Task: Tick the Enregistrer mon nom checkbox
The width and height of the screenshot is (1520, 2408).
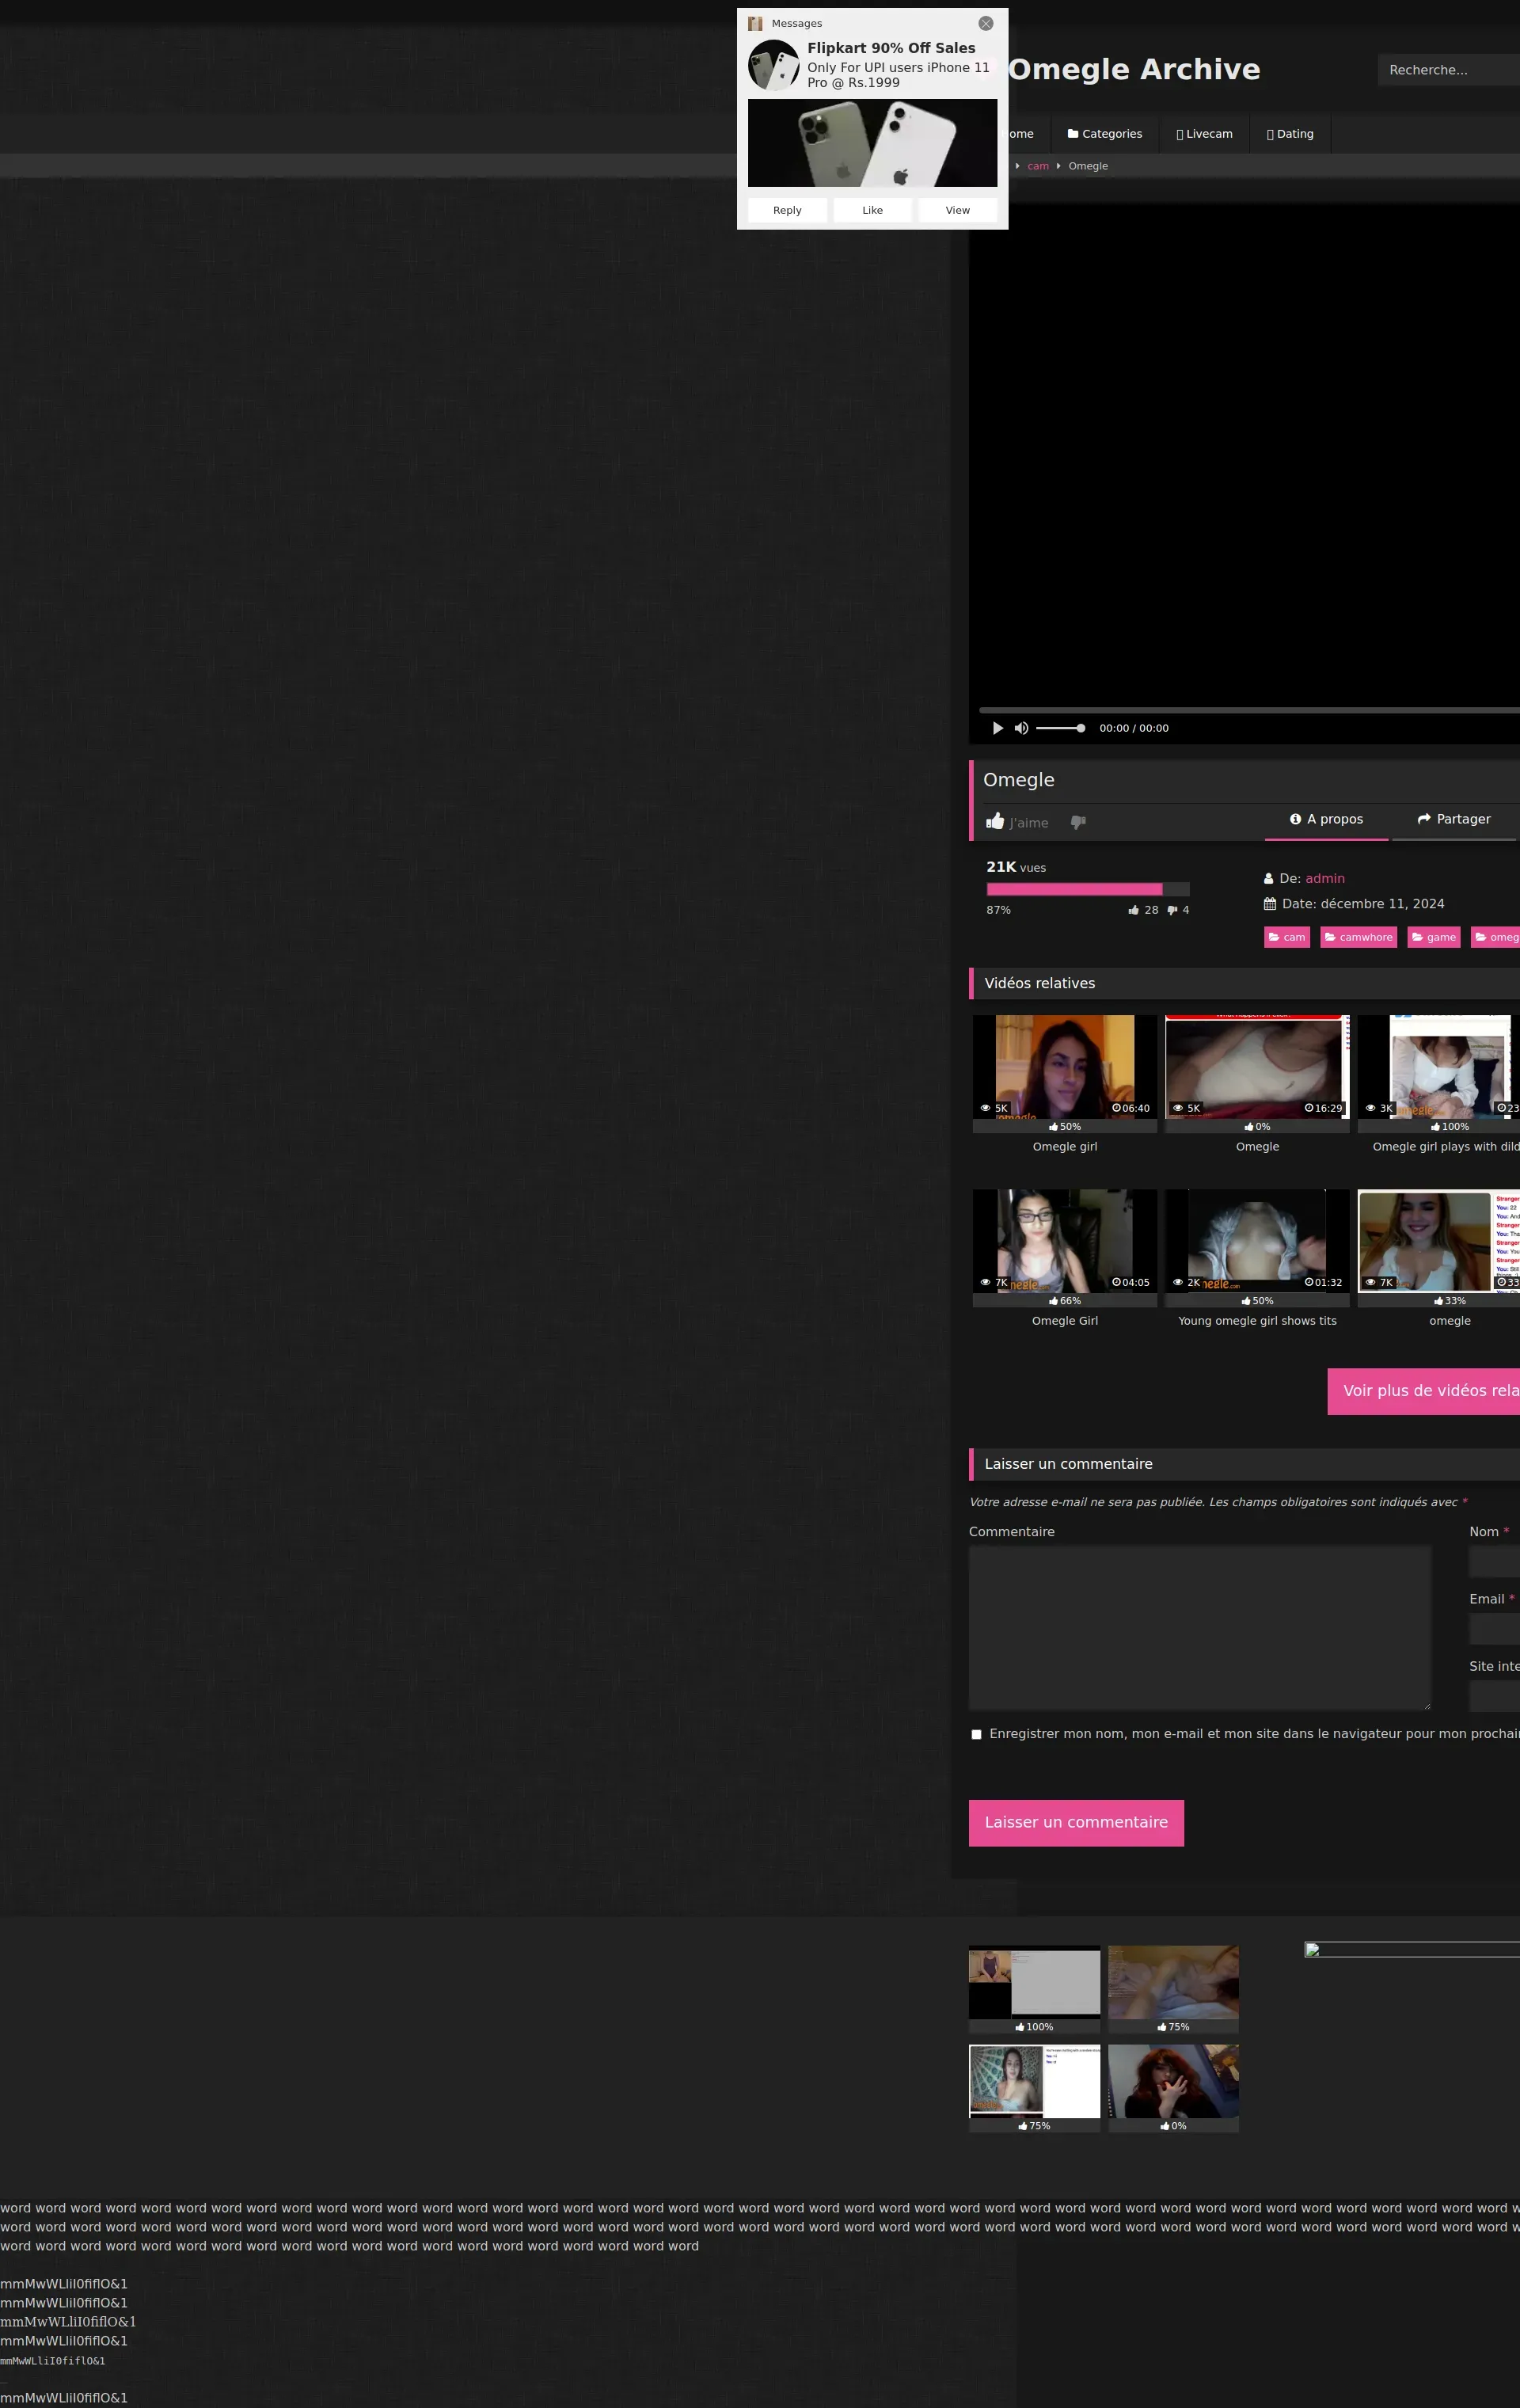Action: pos(976,1734)
